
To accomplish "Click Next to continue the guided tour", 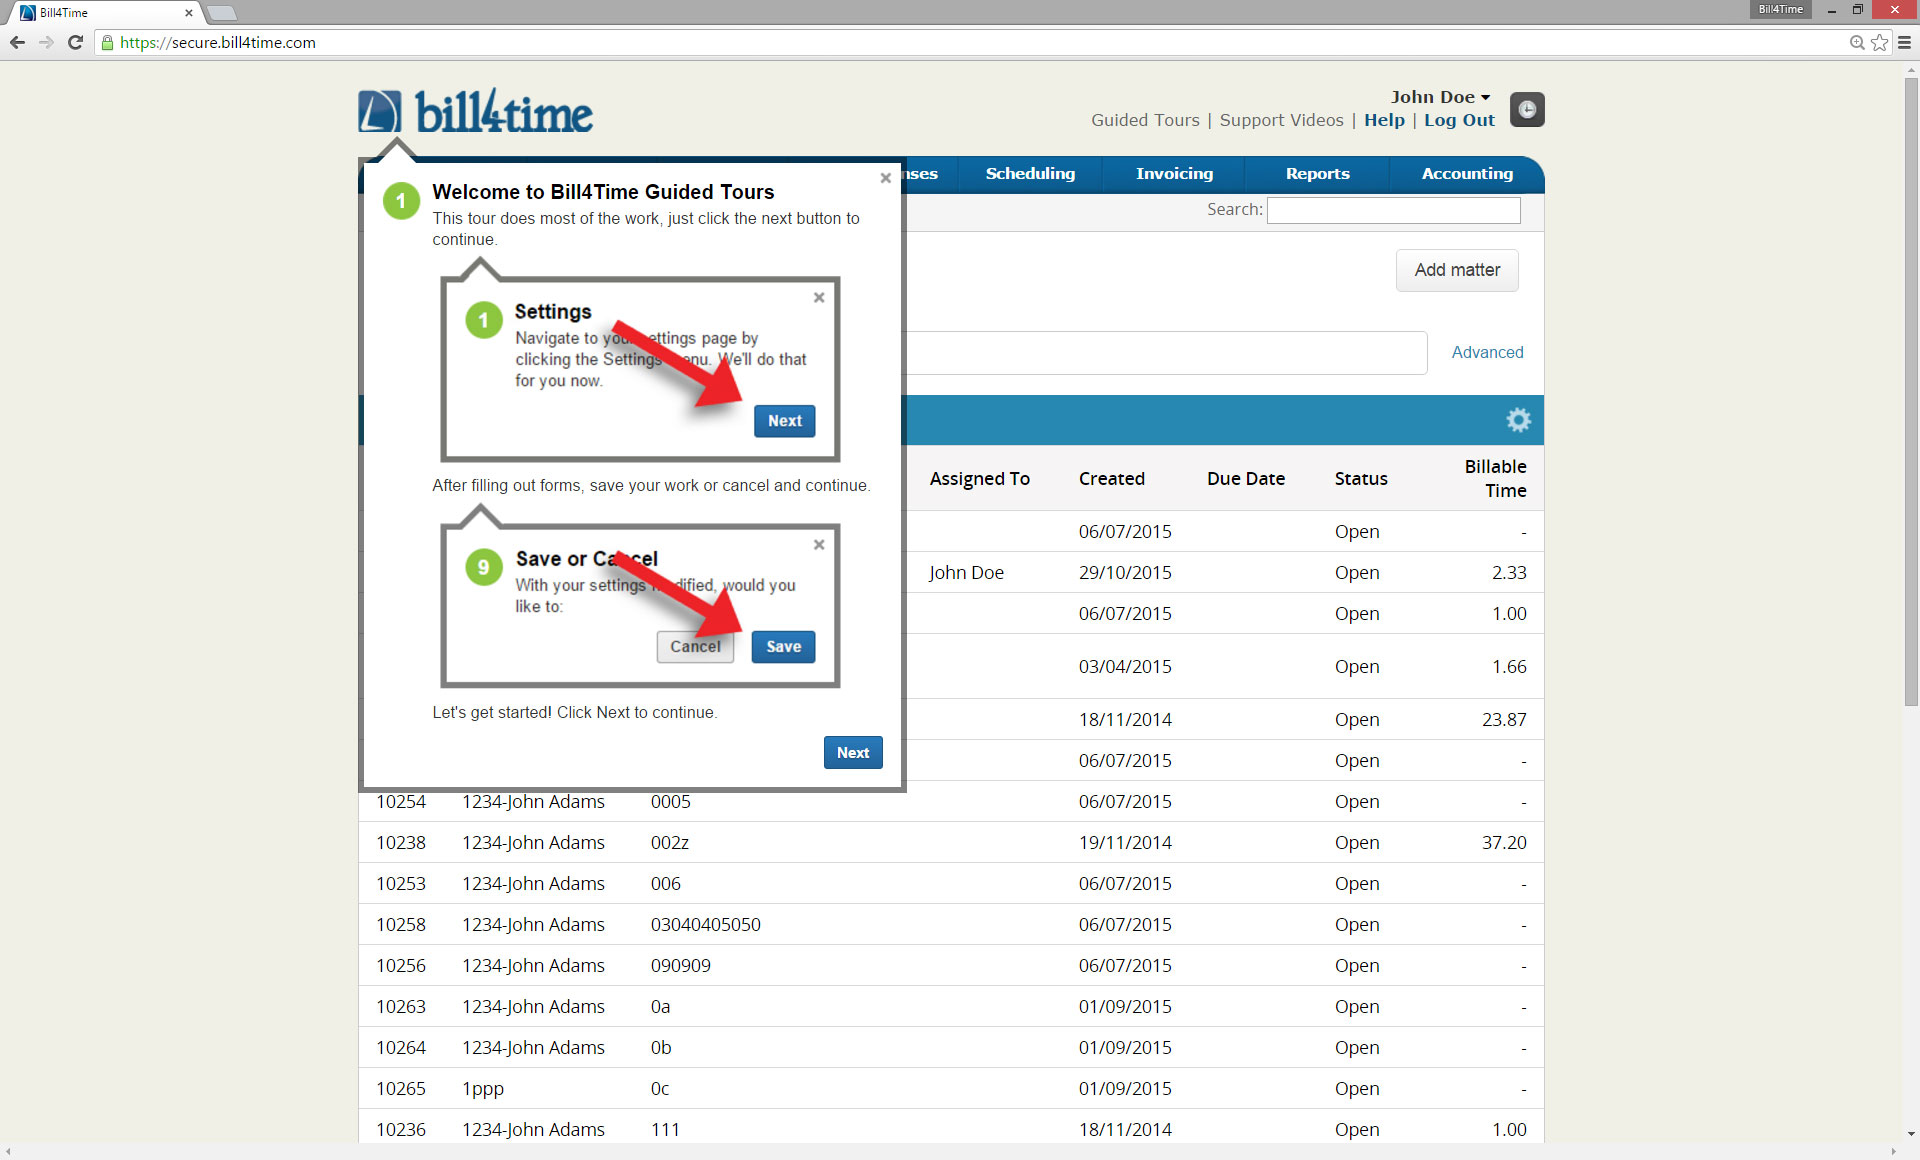I will pos(853,752).
